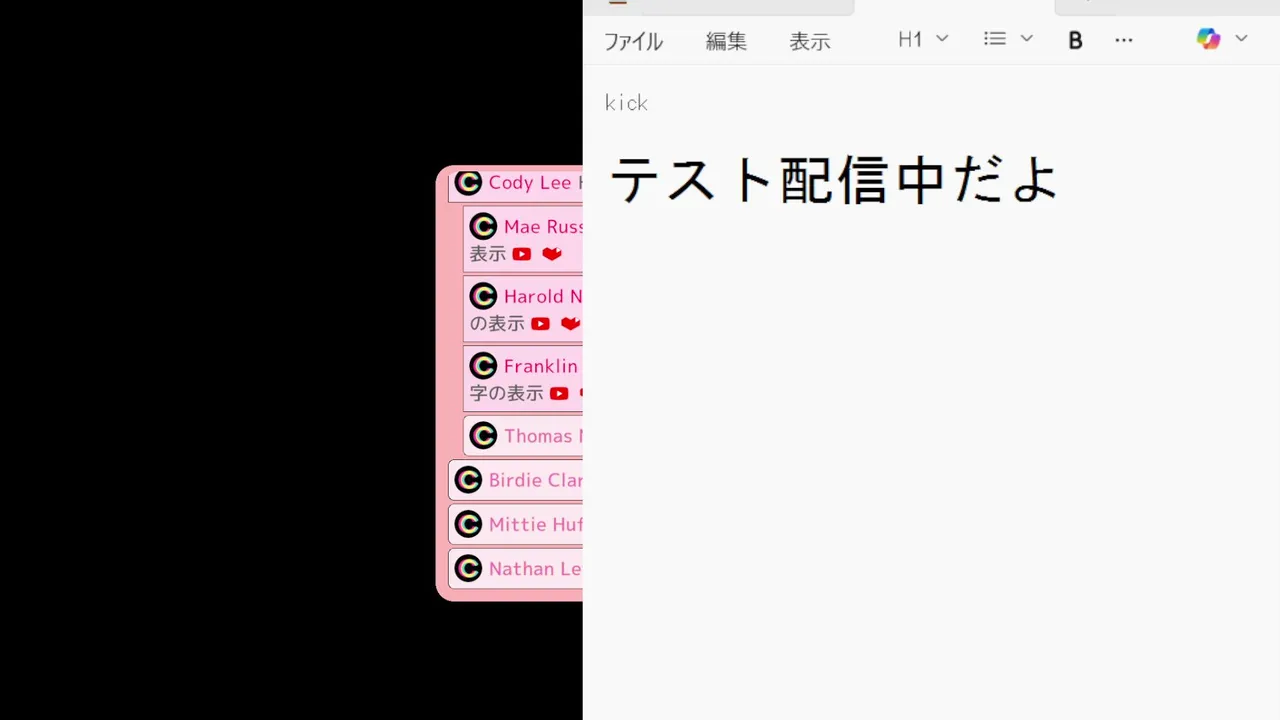Select the Mittie Huf username in chat
Image resolution: width=1280 pixels, height=720 pixels.
click(x=535, y=525)
